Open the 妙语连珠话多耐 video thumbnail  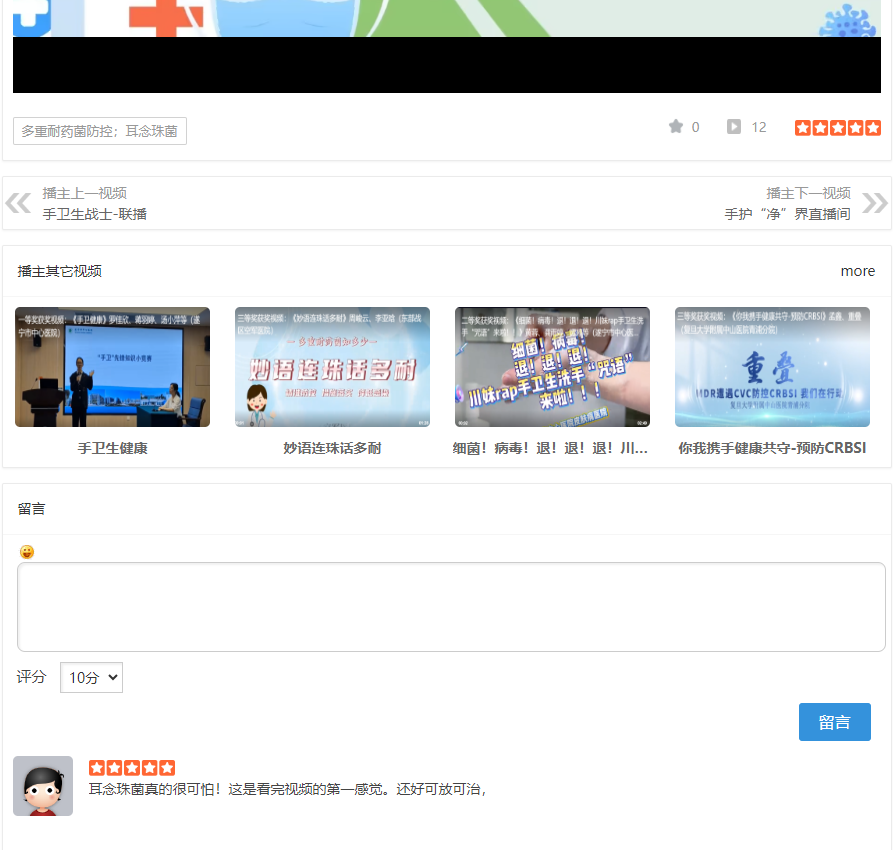332,367
